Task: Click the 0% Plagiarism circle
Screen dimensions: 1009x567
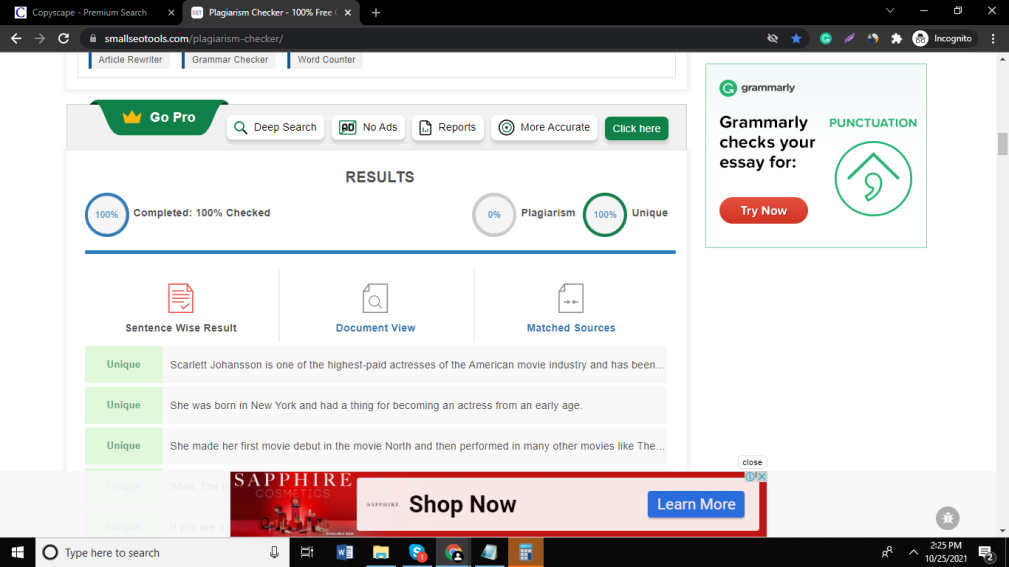Action: tap(494, 214)
